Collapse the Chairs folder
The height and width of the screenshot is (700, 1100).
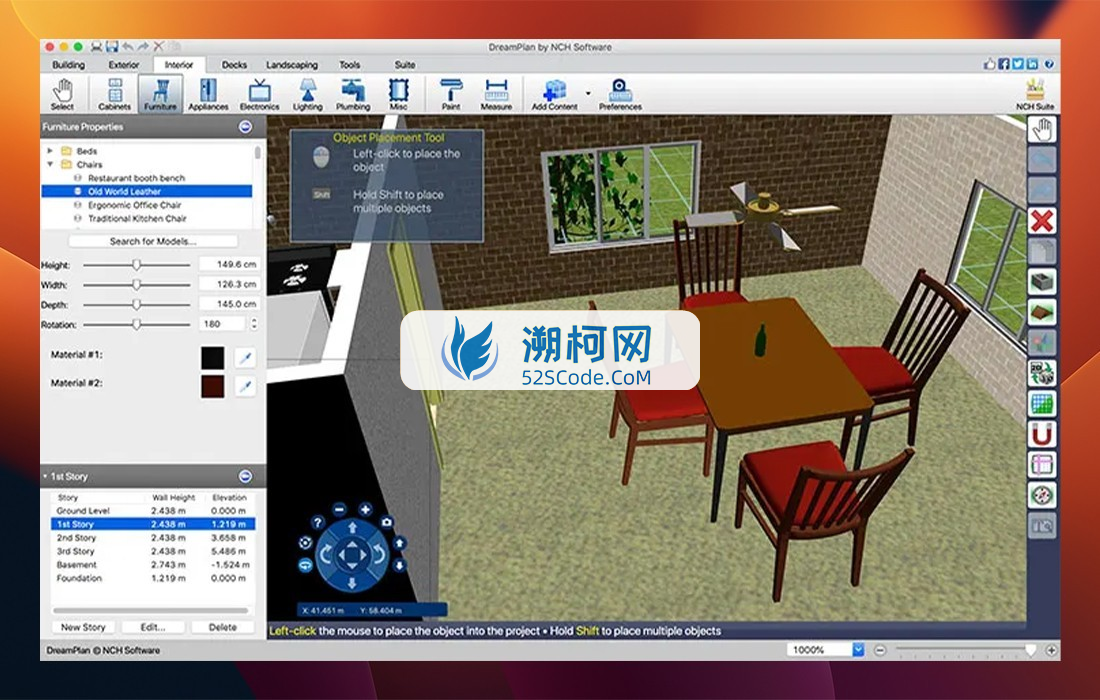point(50,164)
